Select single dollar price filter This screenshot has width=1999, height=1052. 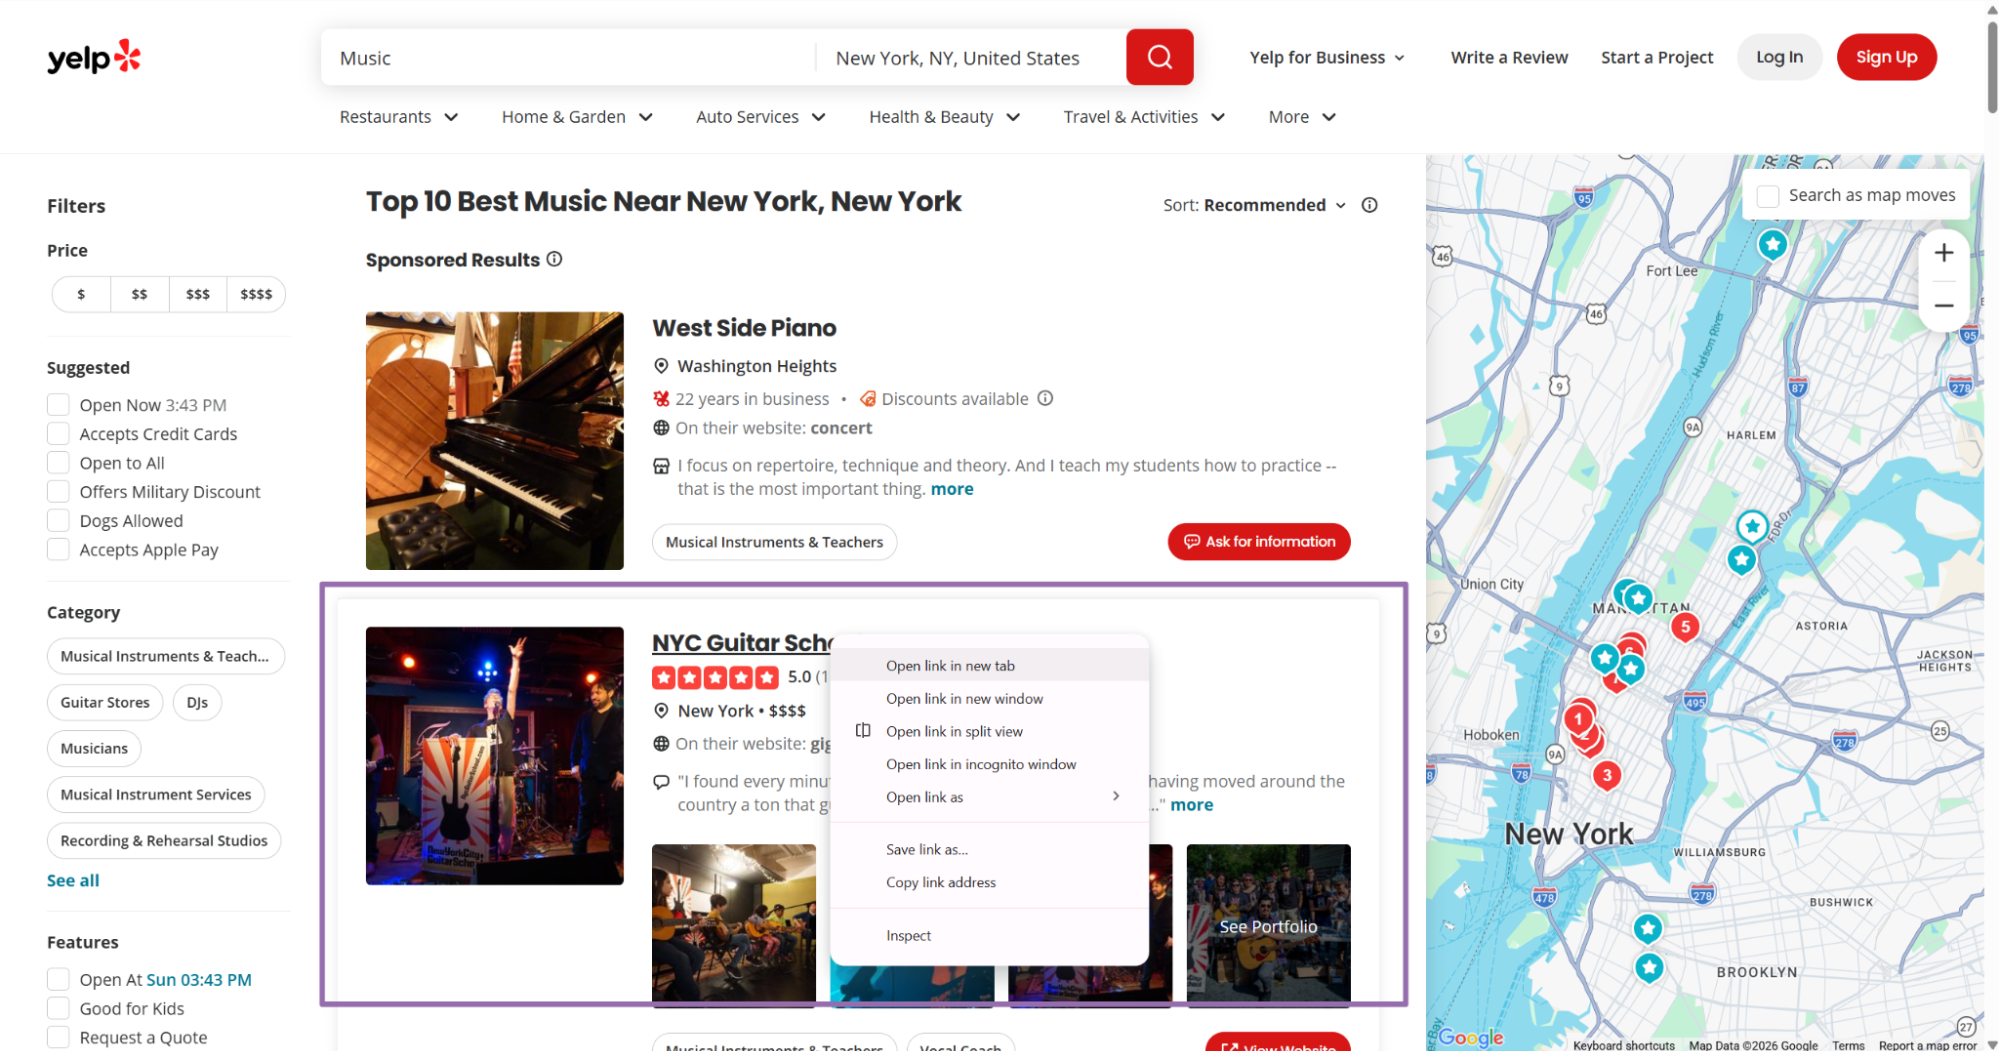point(81,294)
